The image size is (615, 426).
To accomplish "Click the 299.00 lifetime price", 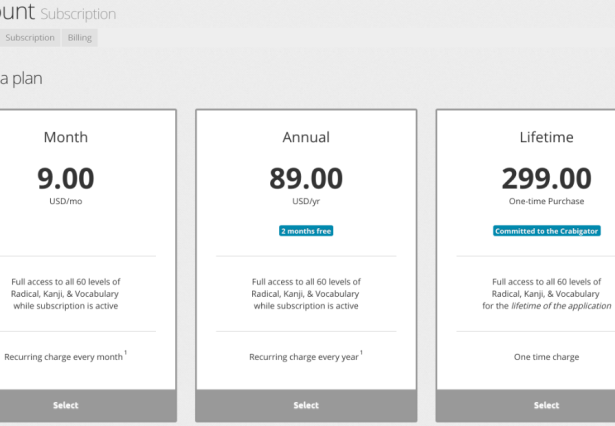I will pyautogui.click(x=546, y=179).
